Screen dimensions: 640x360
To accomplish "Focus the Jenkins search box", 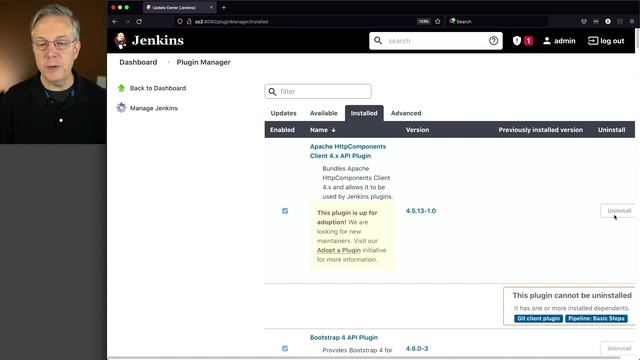I will coord(436,41).
